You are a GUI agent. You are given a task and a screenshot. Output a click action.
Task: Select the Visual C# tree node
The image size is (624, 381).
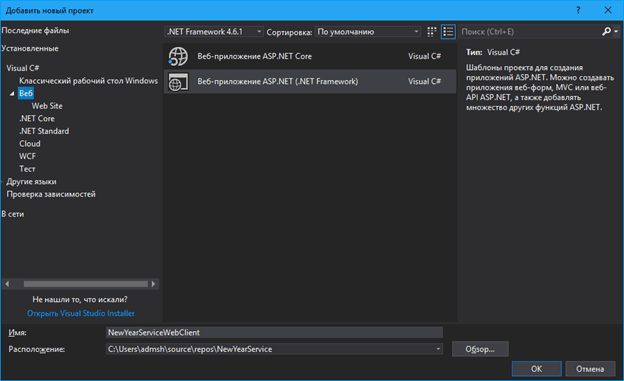pyautogui.click(x=23, y=68)
